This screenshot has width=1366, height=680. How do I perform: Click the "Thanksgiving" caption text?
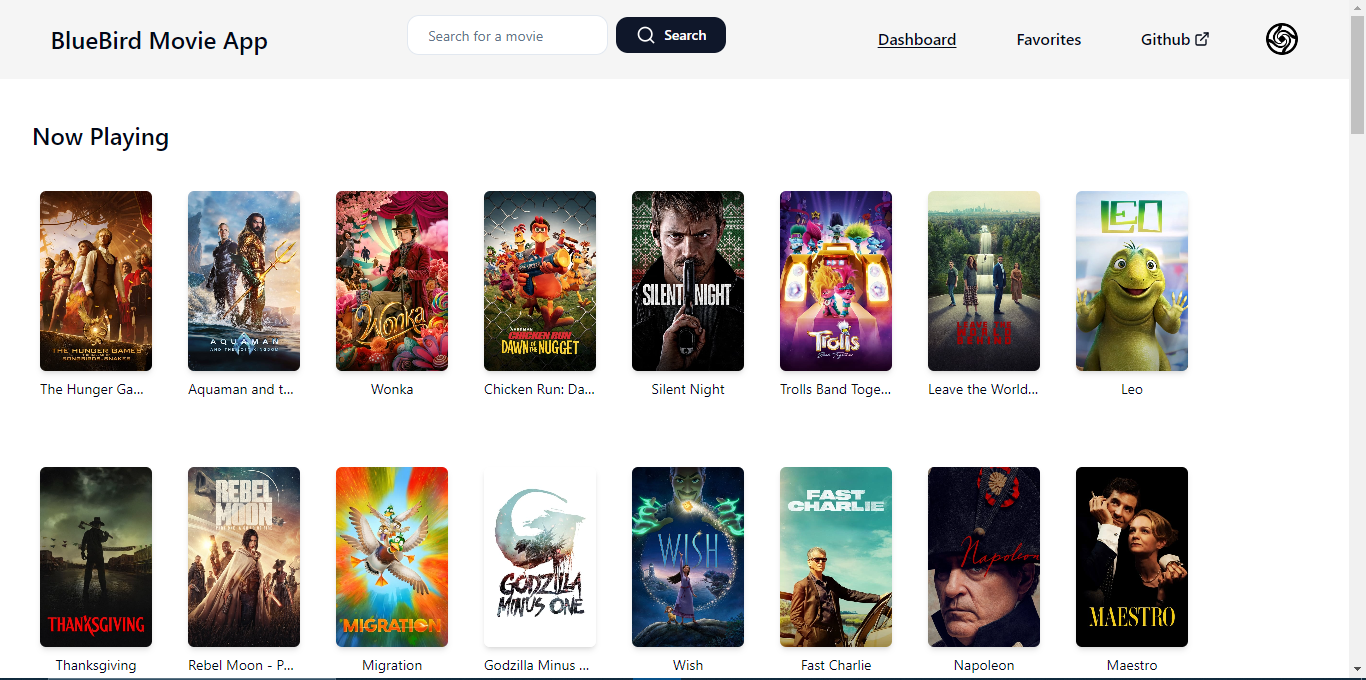(x=96, y=665)
